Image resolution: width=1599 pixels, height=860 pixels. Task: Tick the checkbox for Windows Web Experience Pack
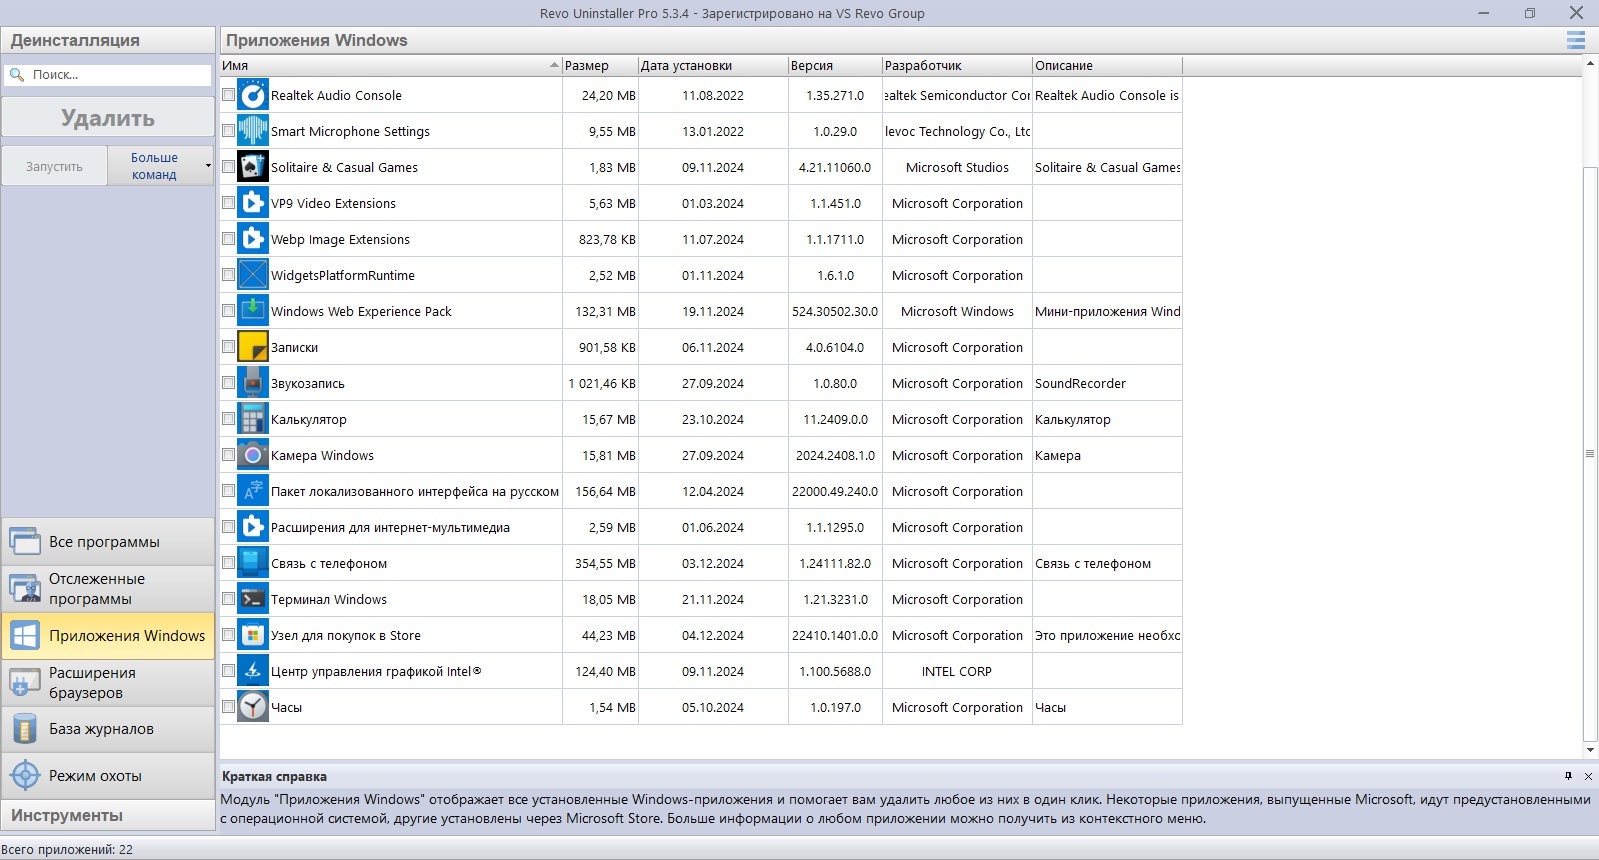228,311
